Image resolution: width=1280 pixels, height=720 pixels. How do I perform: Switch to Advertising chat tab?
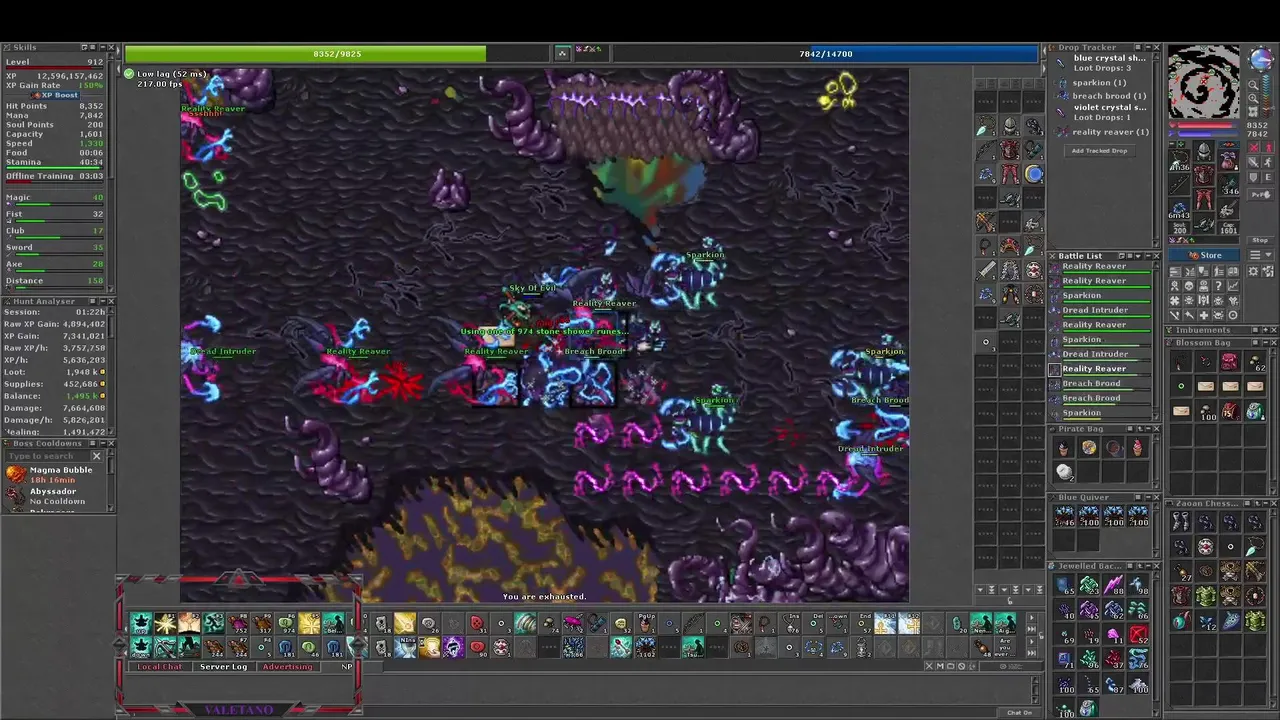pos(288,667)
